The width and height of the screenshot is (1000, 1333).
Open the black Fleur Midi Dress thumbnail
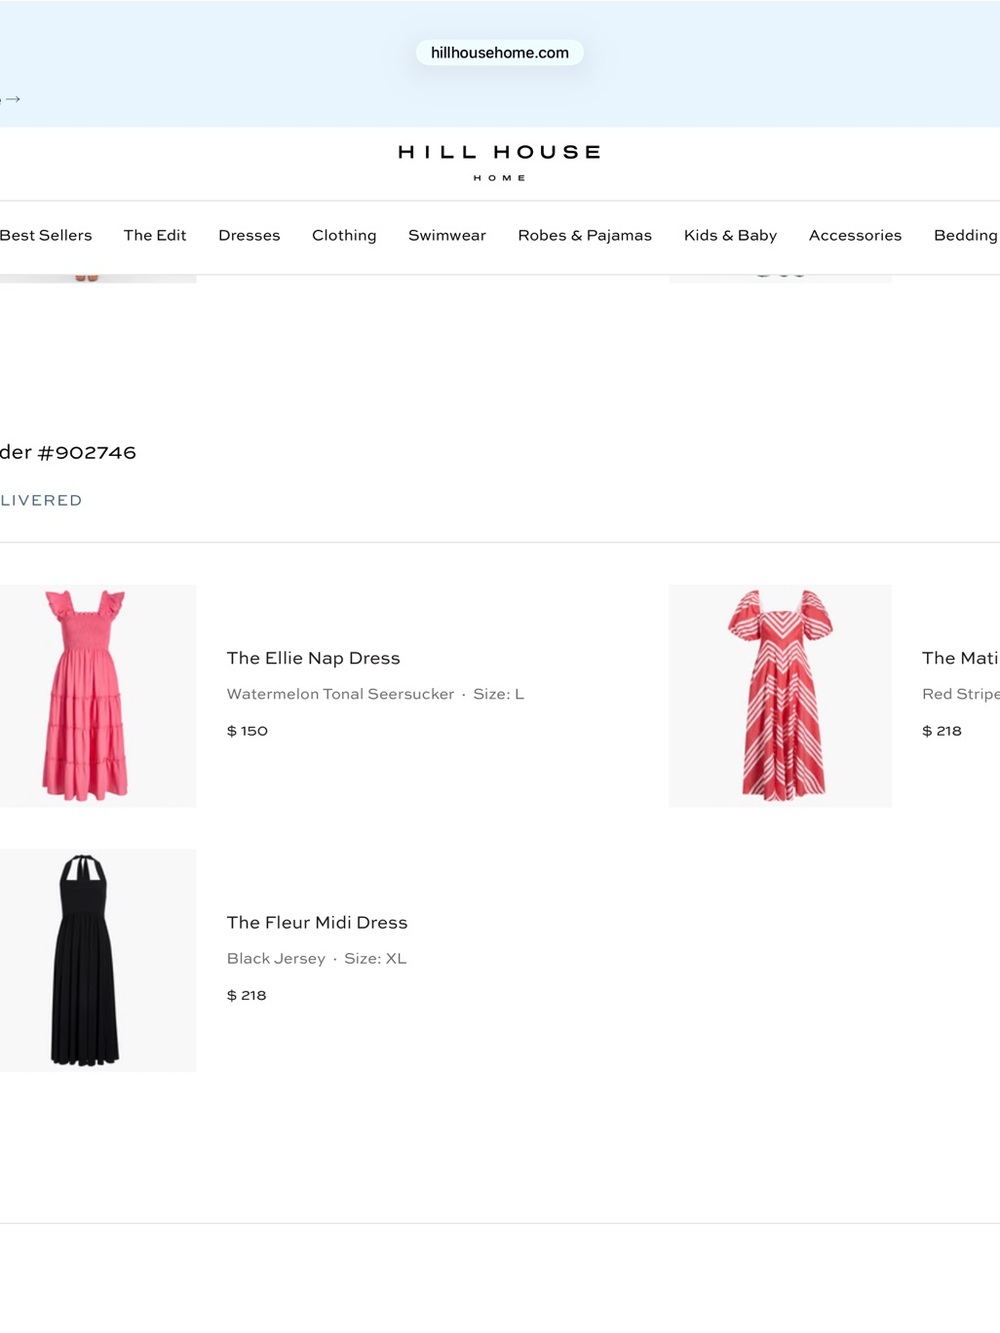point(98,960)
